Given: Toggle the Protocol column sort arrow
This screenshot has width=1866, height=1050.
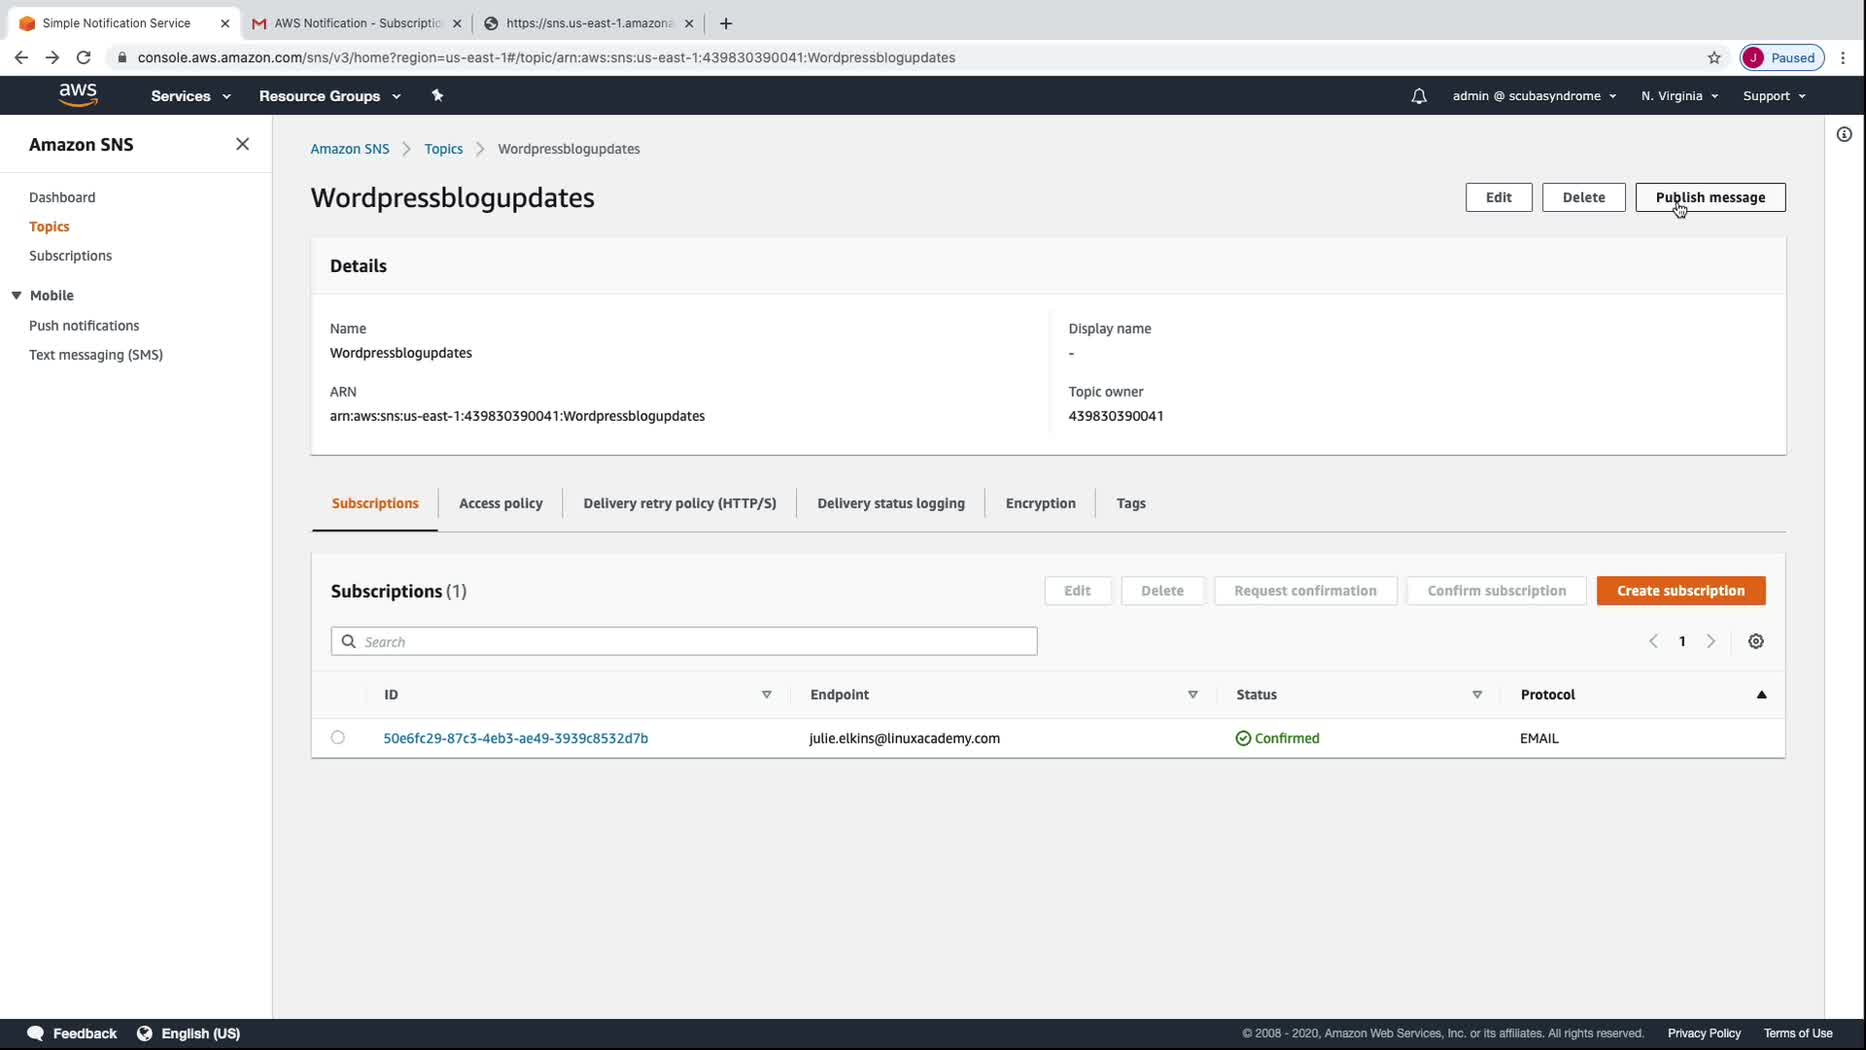Looking at the screenshot, I should tap(1762, 694).
